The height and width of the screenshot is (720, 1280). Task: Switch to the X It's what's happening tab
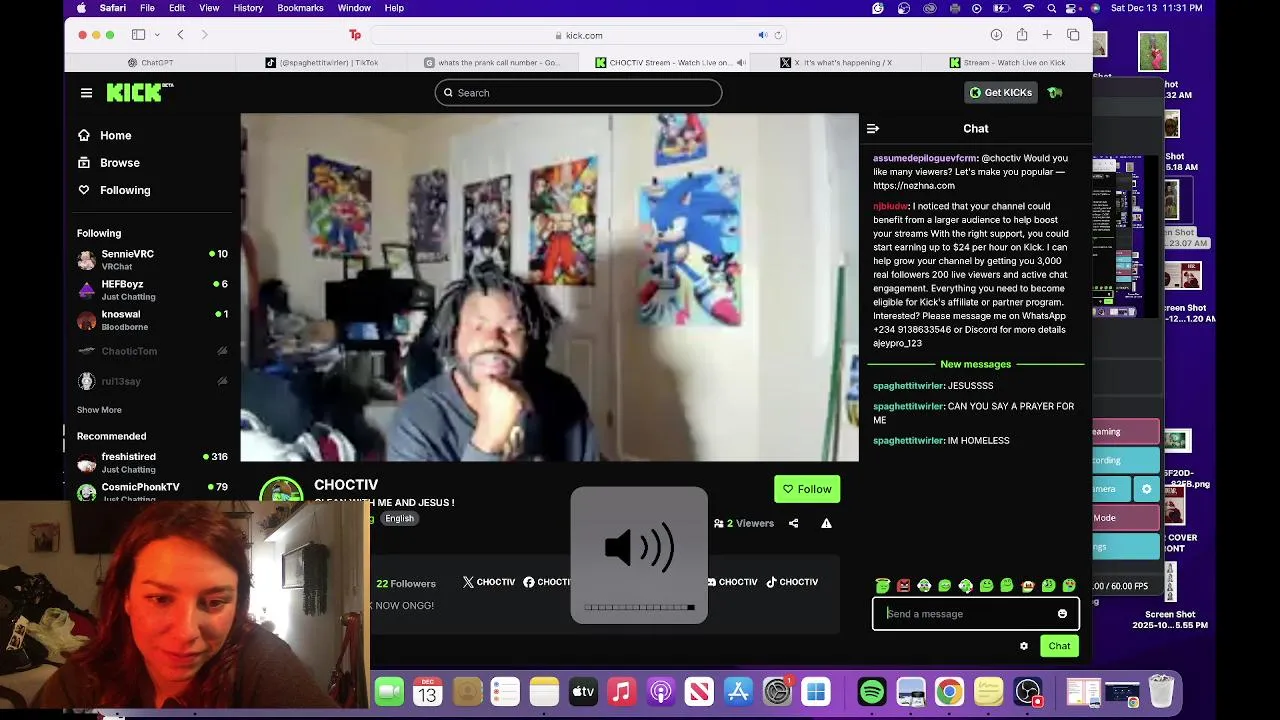click(x=836, y=62)
